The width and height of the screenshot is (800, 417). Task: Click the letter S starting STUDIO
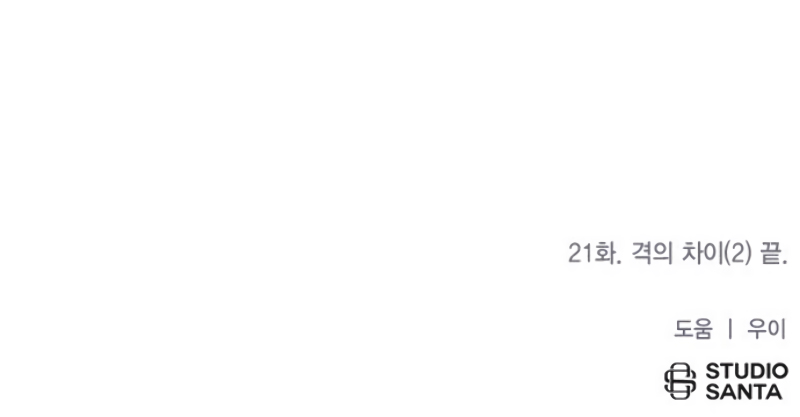[x=713, y=371]
